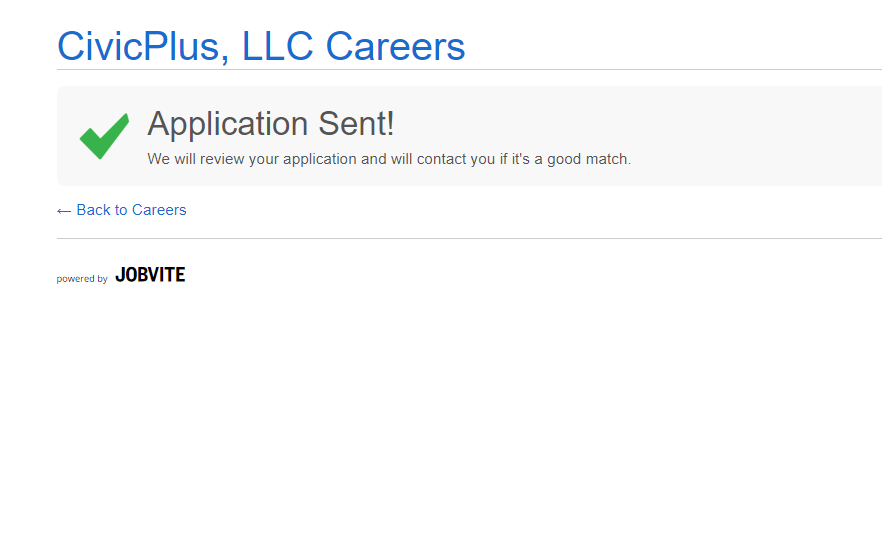Click the JOBVITE logo in the footer
The image size is (882, 533).
tap(150, 275)
